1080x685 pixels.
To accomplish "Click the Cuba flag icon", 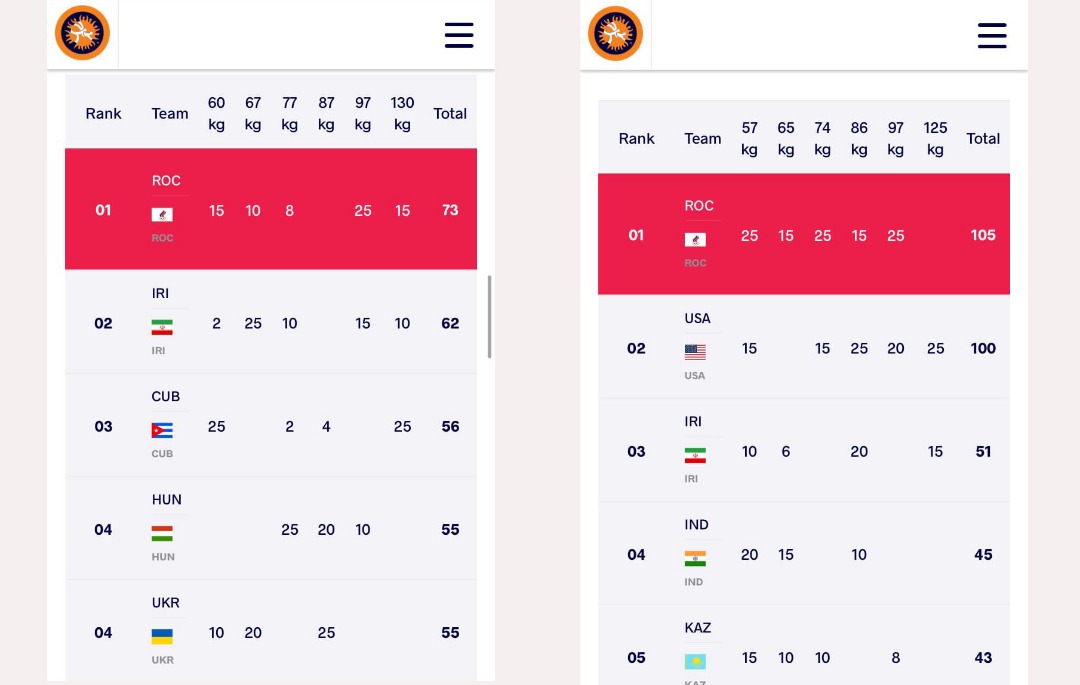I will (162, 430).
